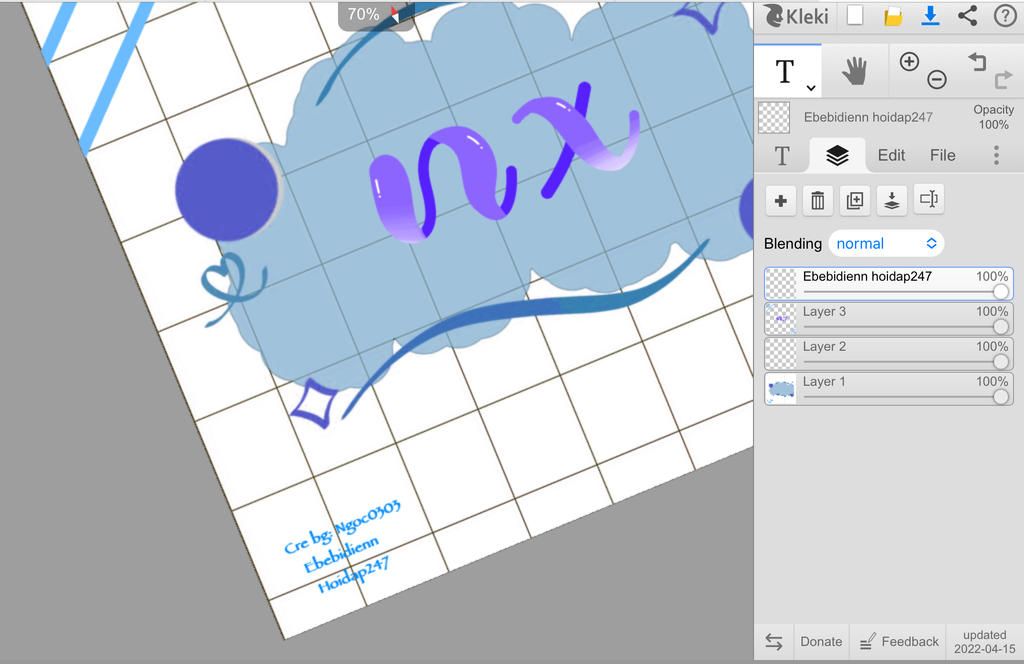Click the Kleki logo
The height and width of the screenshot is (664, 1024).
797,16
